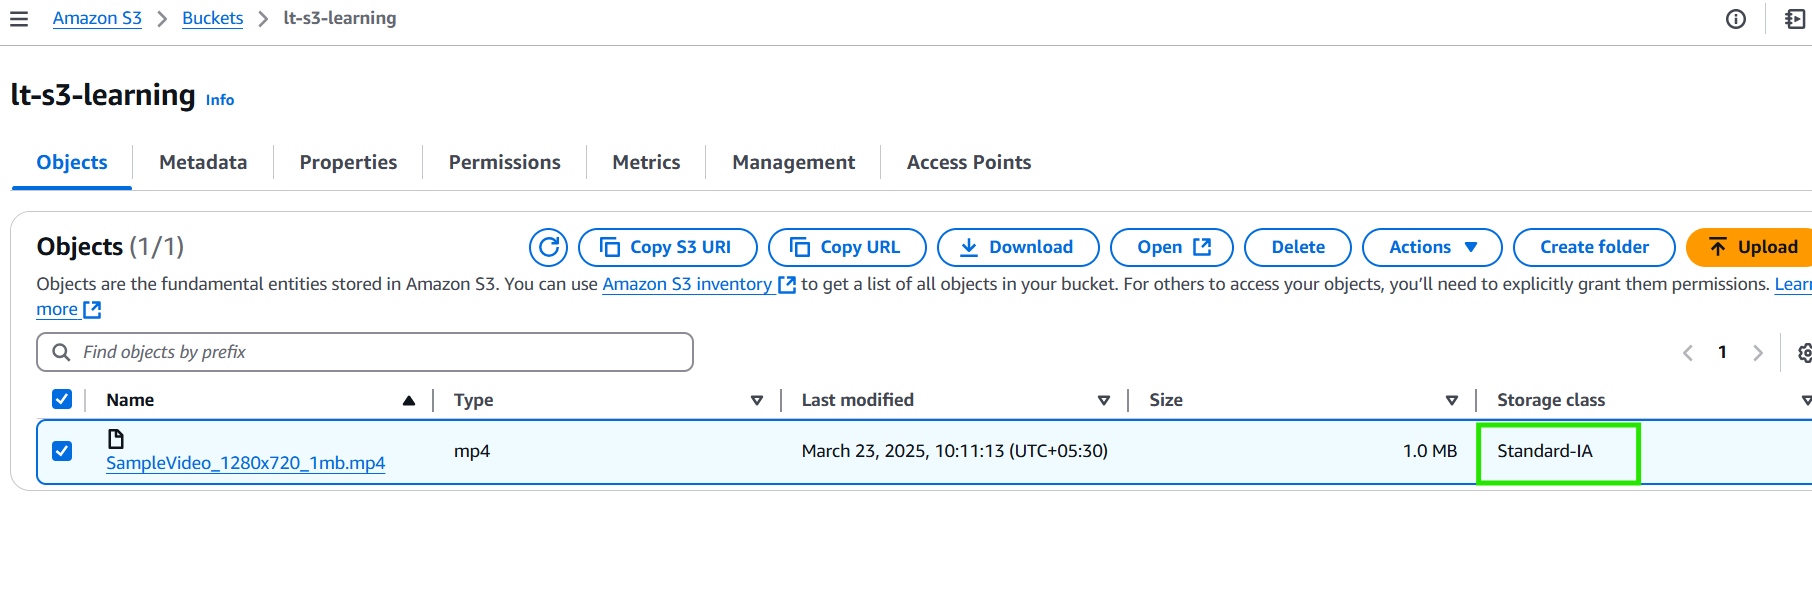Screen dimensions: 1812x592
Task: Open the Metrics tab
Action: [x=646, y=162]
